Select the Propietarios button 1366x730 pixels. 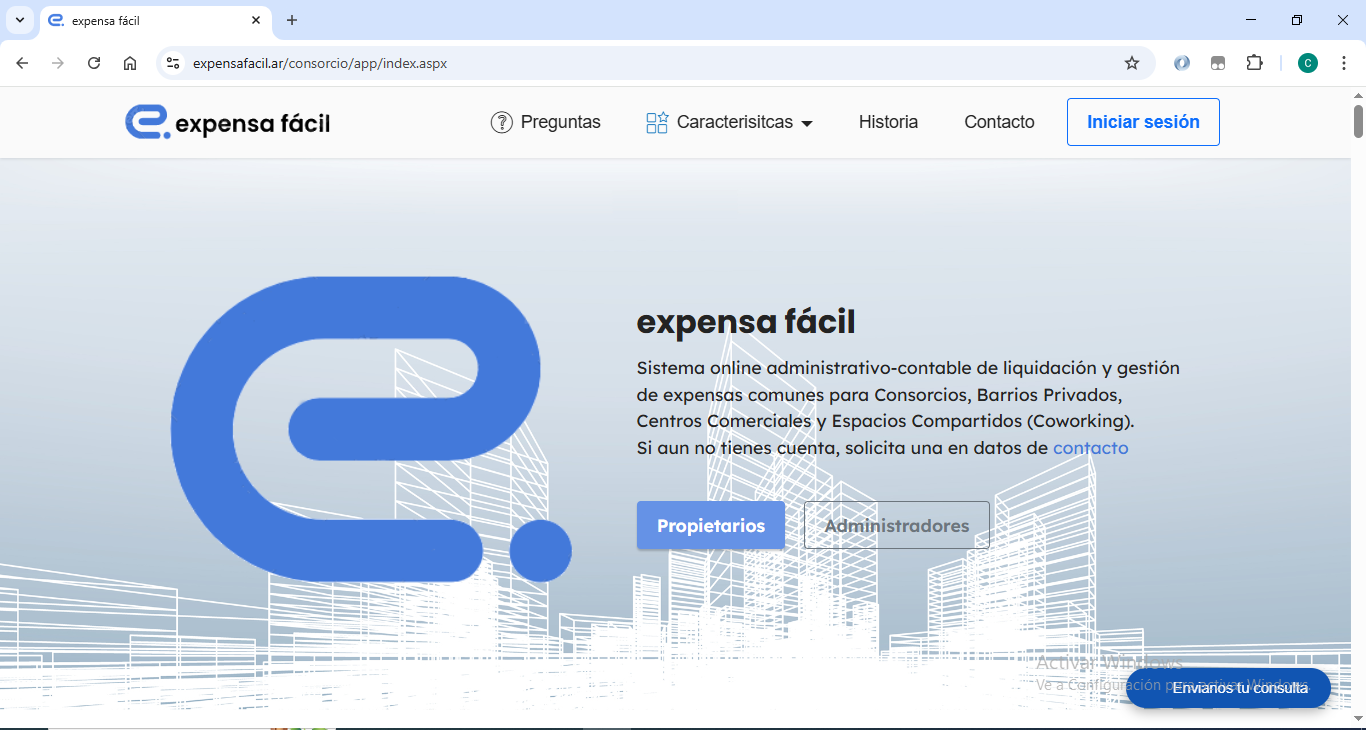pos(710,526)
